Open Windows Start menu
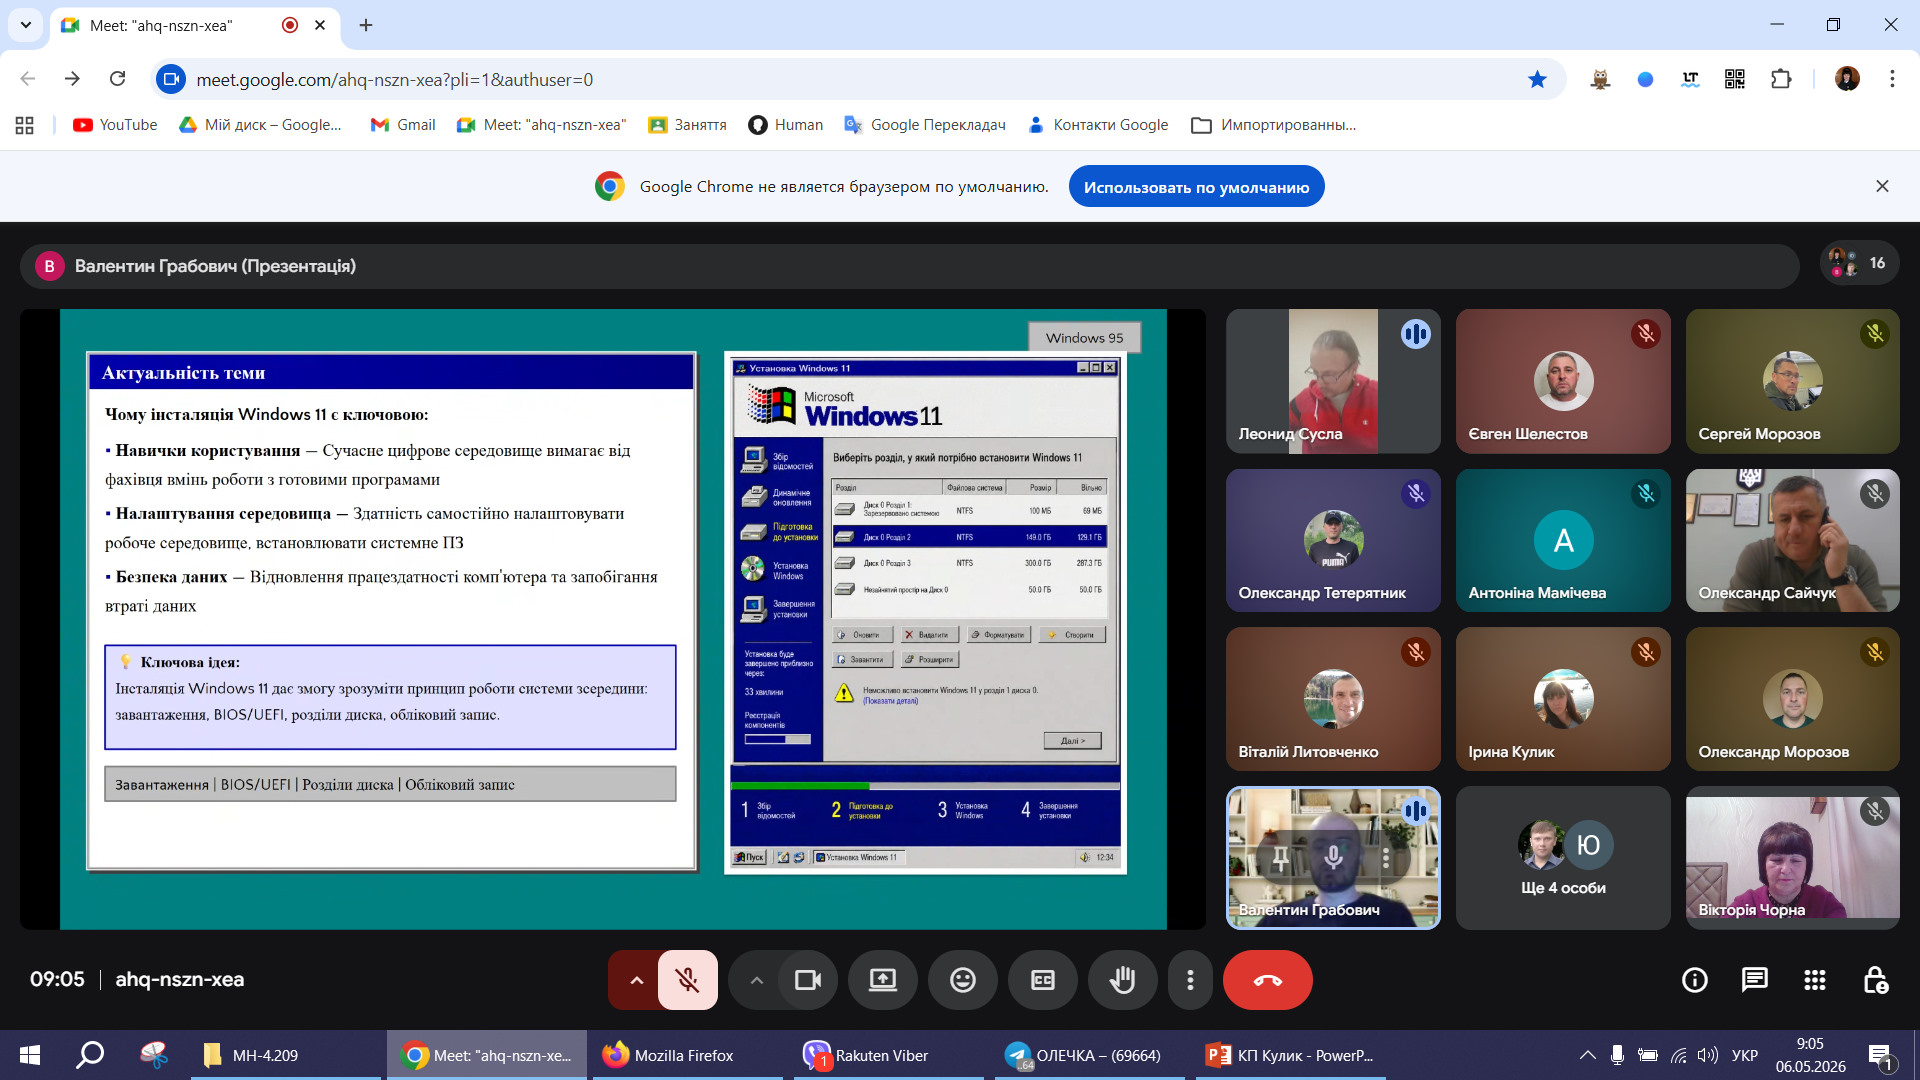This screenshot has height=1080, width=1920. tap(30, 1055)
